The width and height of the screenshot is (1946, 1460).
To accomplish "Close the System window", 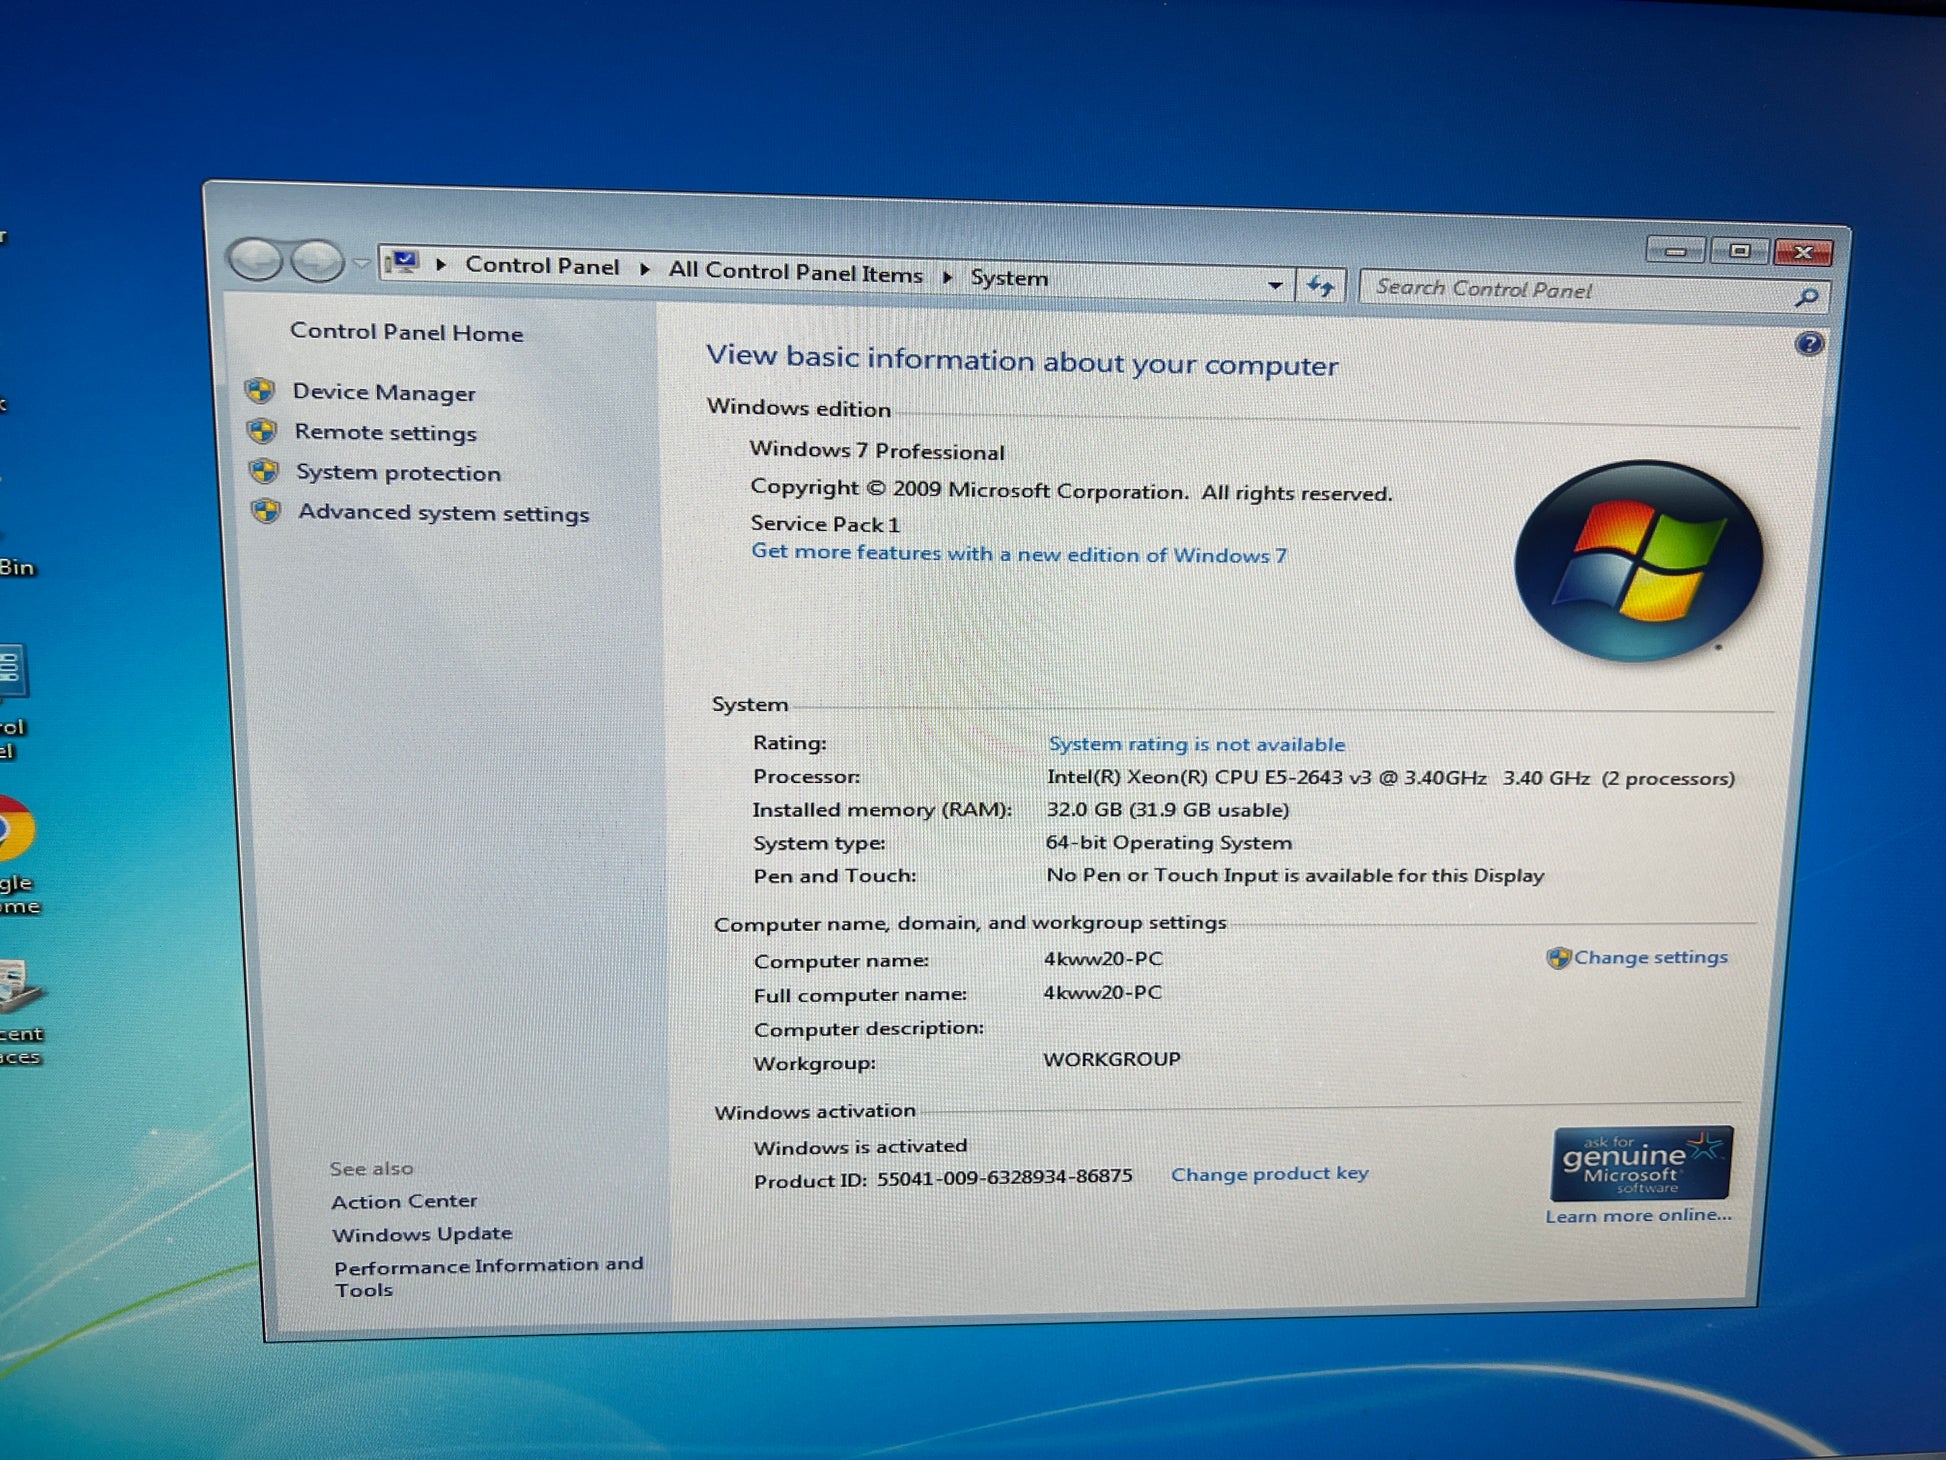I will (x=1803, y=252).
